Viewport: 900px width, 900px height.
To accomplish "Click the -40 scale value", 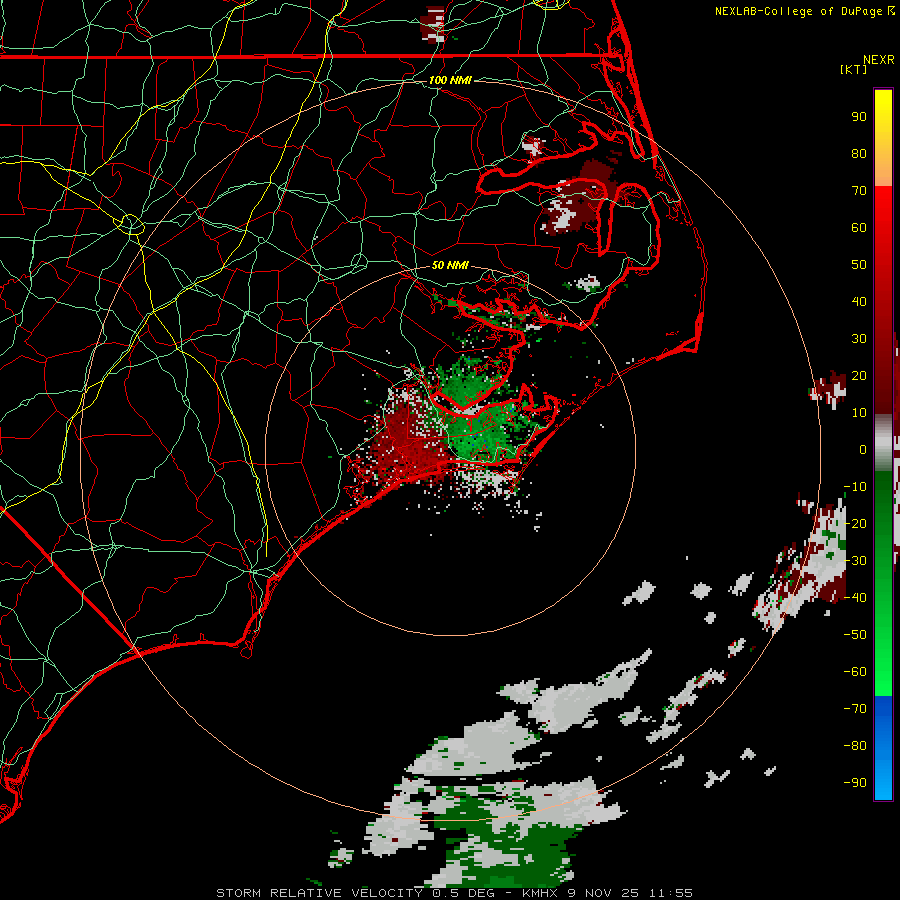I will [855, 598].
